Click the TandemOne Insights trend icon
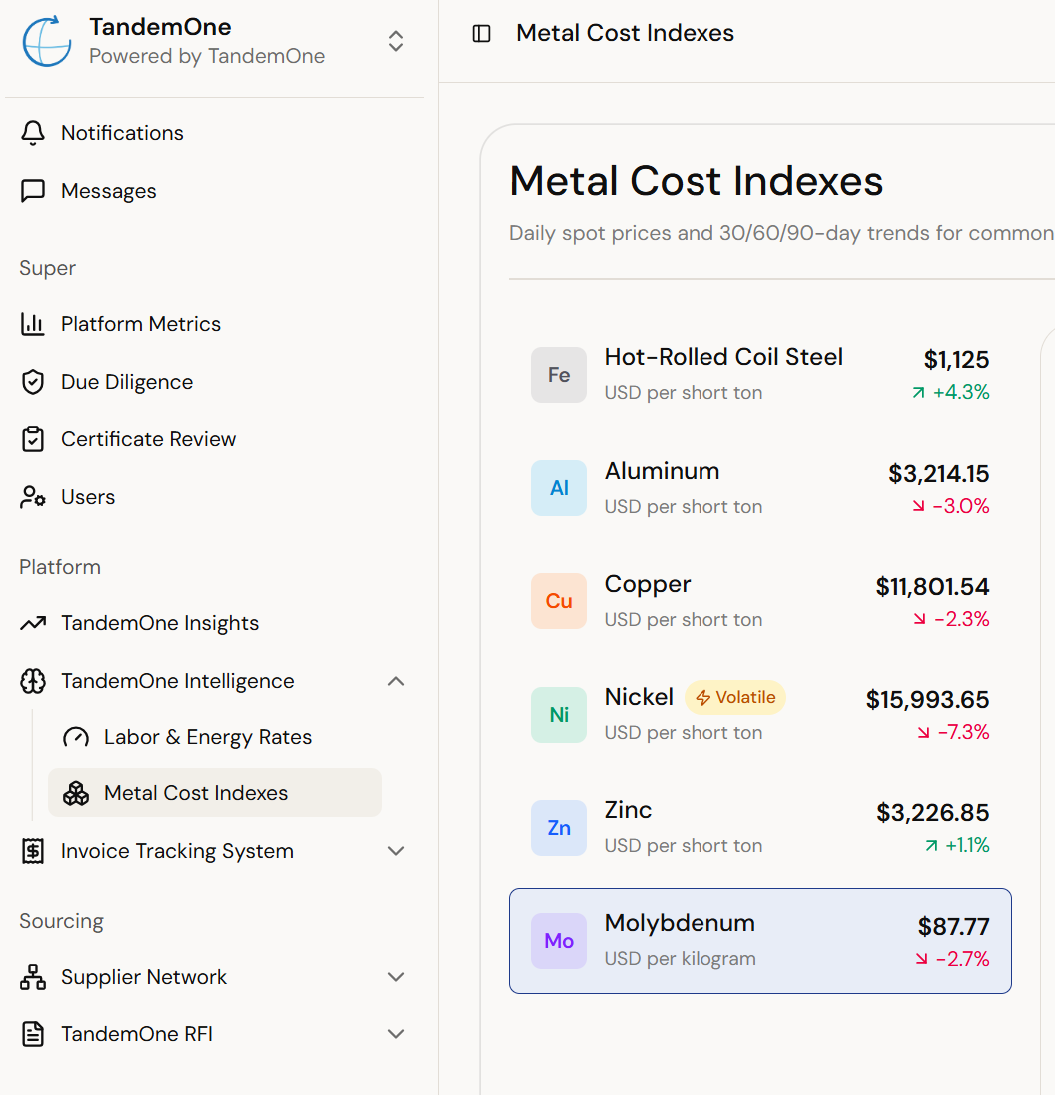1055x1095 pixels. (33, 623)
